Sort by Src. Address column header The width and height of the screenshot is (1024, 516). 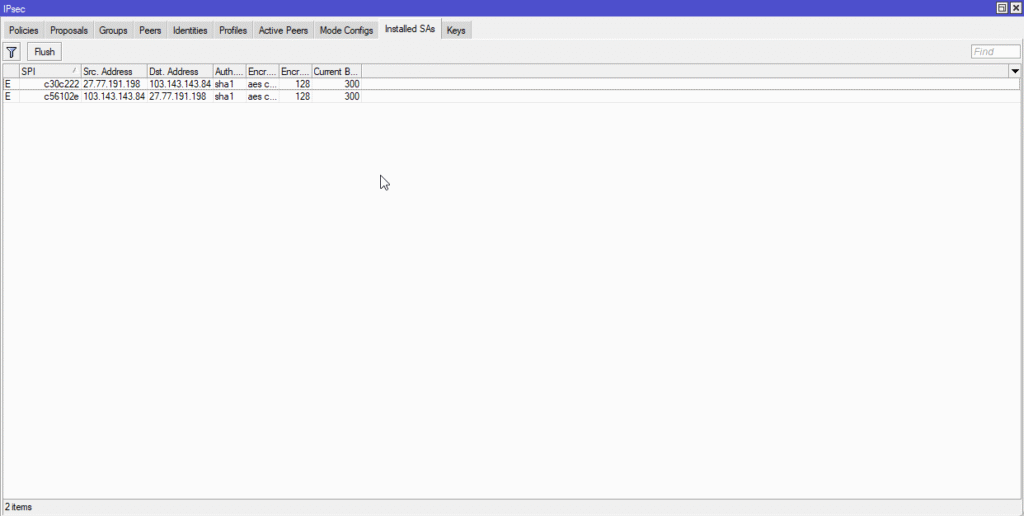(112, 71)
